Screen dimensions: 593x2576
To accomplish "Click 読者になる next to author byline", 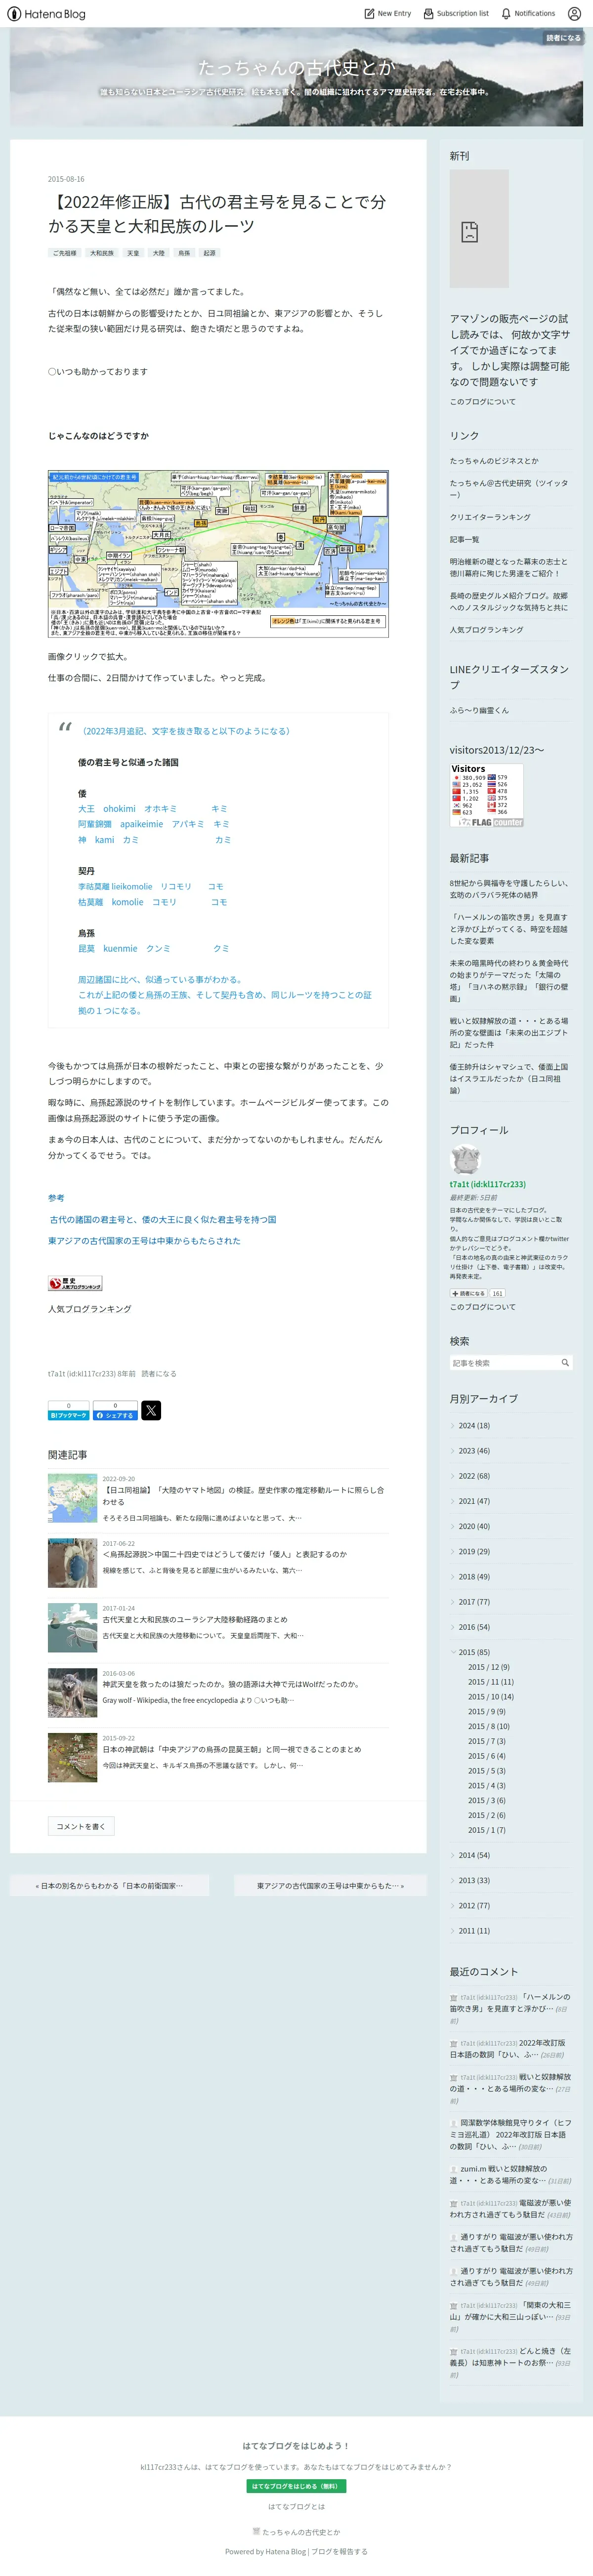I will pos(159,1374).
